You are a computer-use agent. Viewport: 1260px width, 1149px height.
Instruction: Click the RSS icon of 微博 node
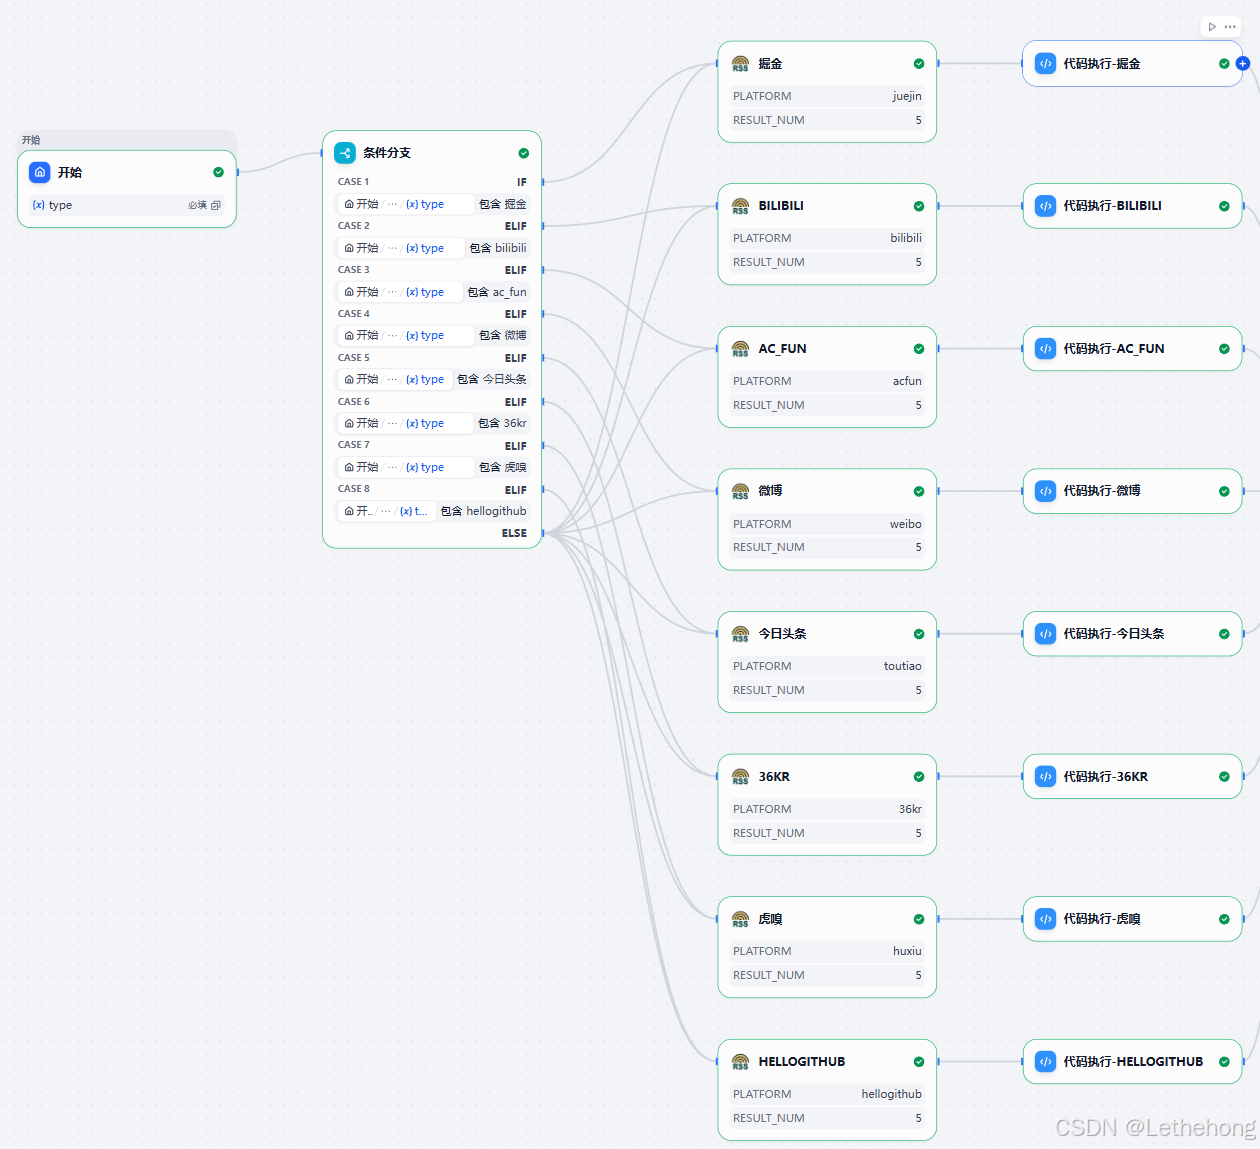pyautogui.click(x=740, y=491)
